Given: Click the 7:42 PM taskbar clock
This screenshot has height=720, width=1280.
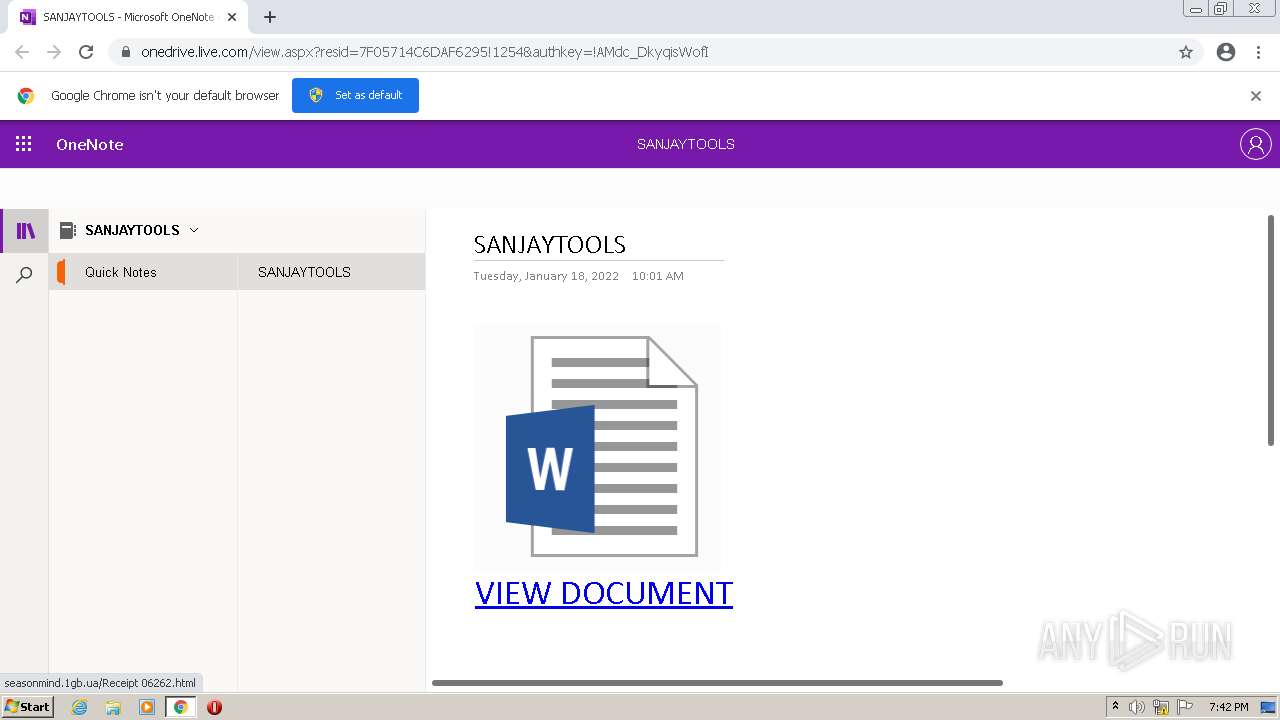Looking at the screenshot, I should [1228, 707].
